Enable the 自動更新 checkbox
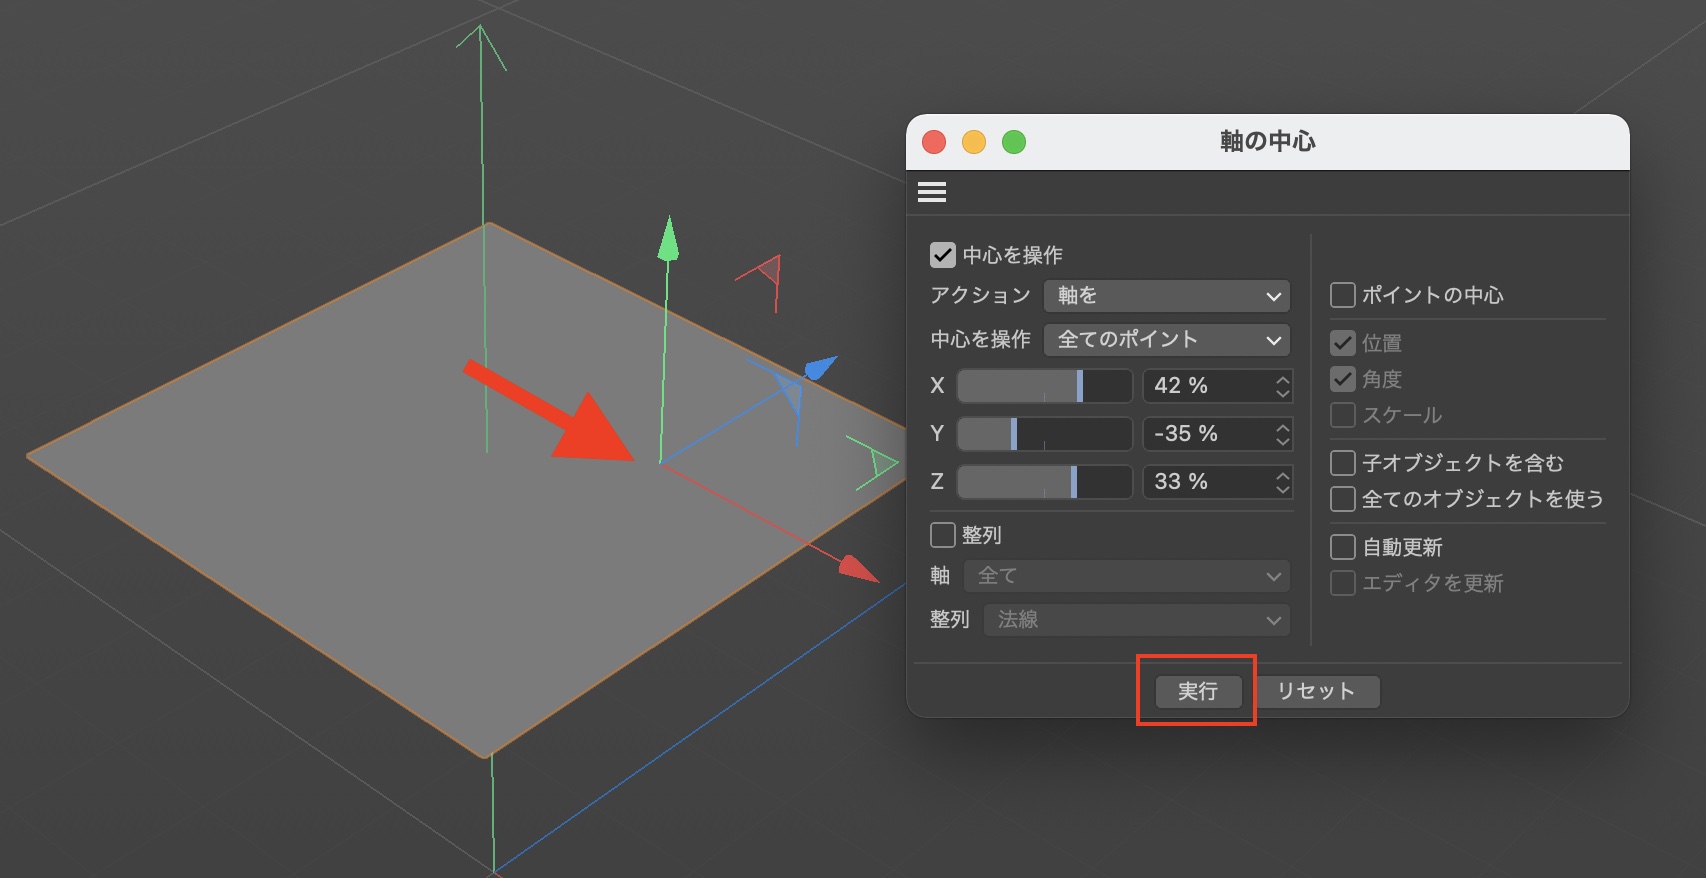1706x878 pixels. (x=1343, y=547)
